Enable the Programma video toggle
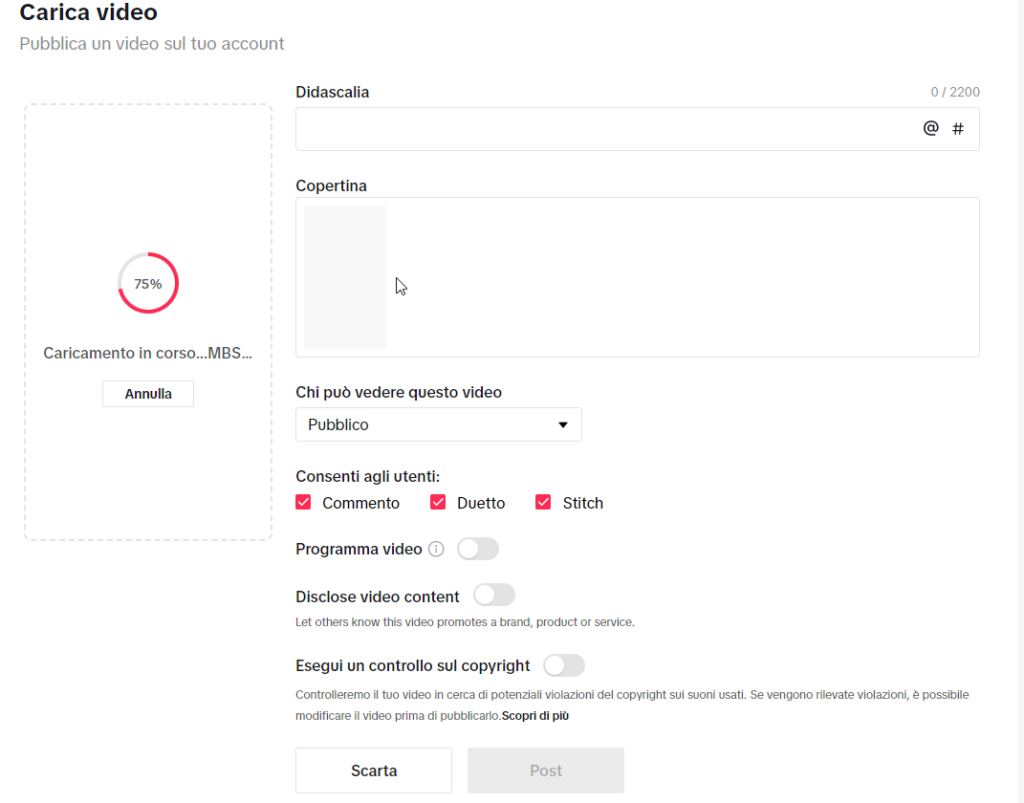1024x803 pixels. pos(477,549)
